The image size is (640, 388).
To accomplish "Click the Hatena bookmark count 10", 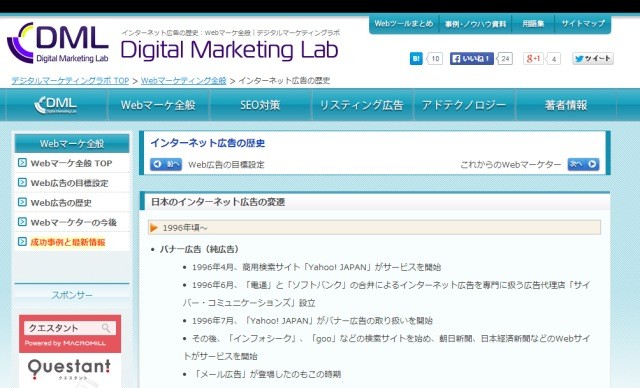I will pos(435,59).
